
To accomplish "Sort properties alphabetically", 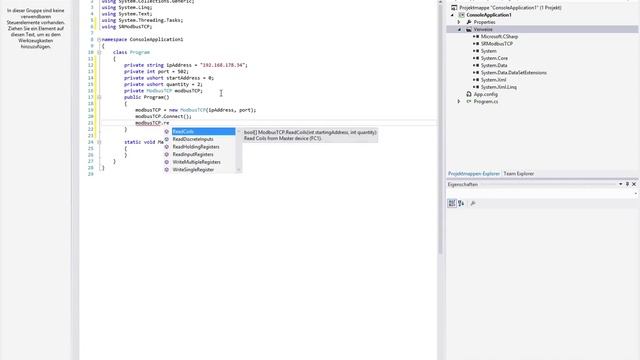I will pos(461,203).
